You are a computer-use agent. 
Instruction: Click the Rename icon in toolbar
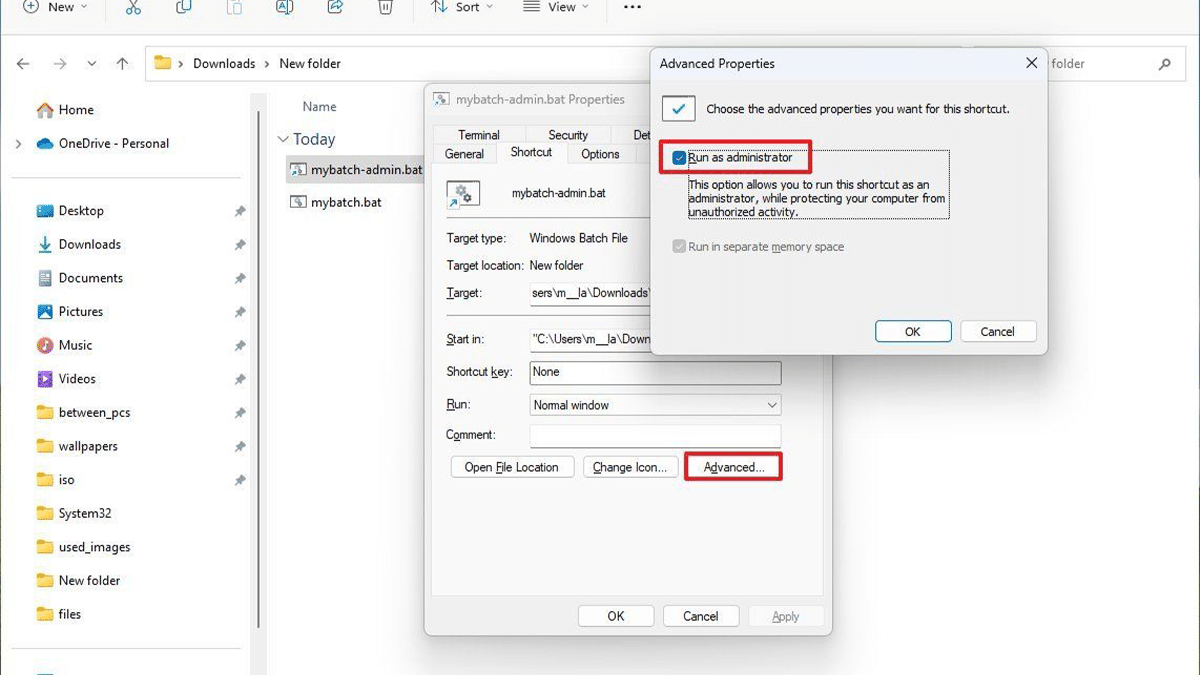[284, 7]
